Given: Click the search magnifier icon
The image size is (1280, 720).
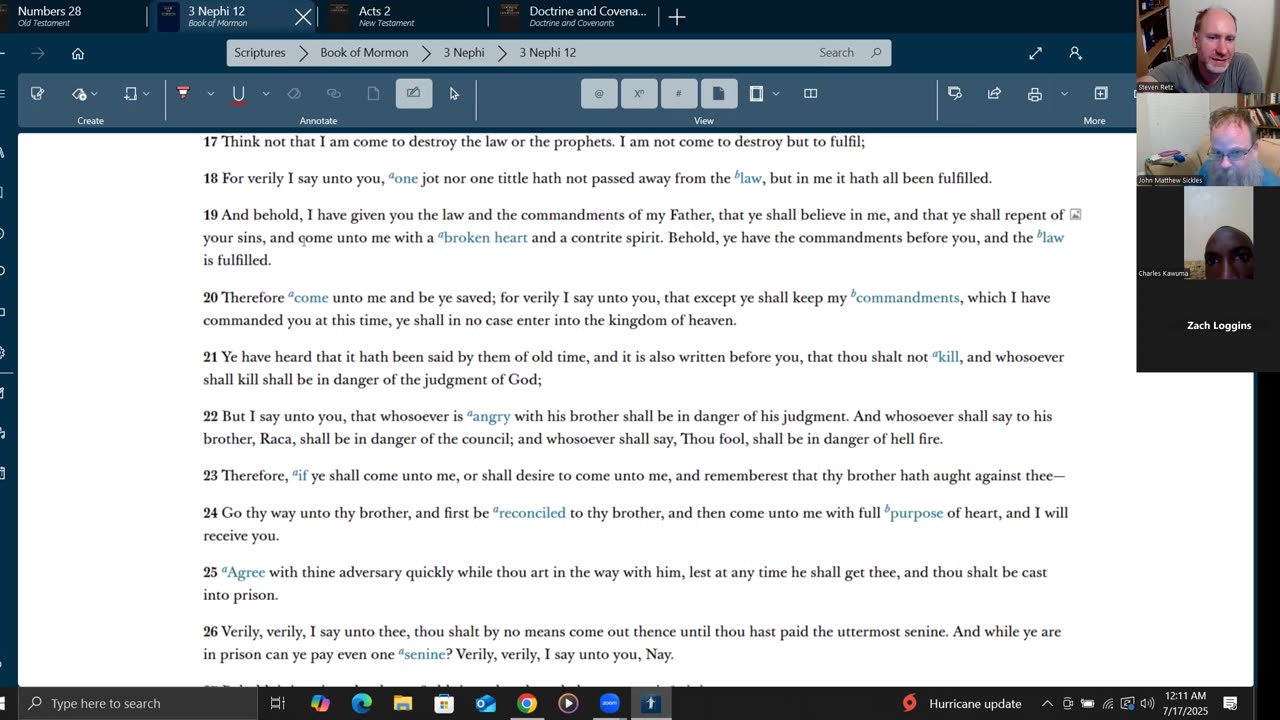Looking at the screenshot, I should [876, 53].
